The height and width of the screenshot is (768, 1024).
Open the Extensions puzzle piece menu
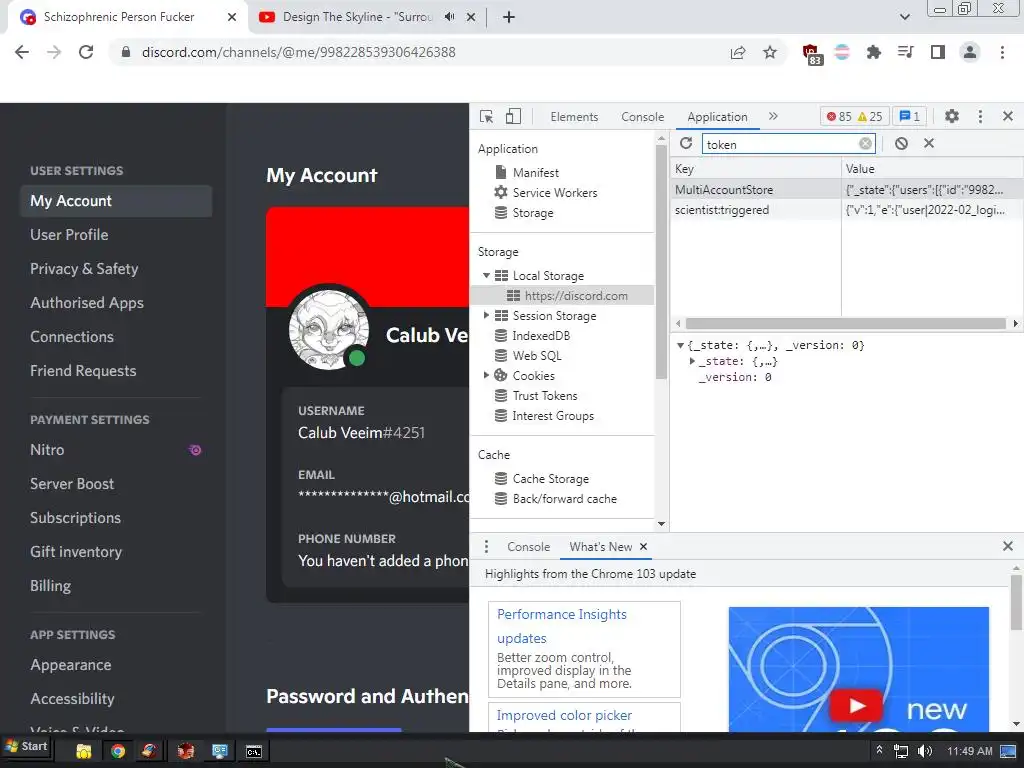click(873, 52)
